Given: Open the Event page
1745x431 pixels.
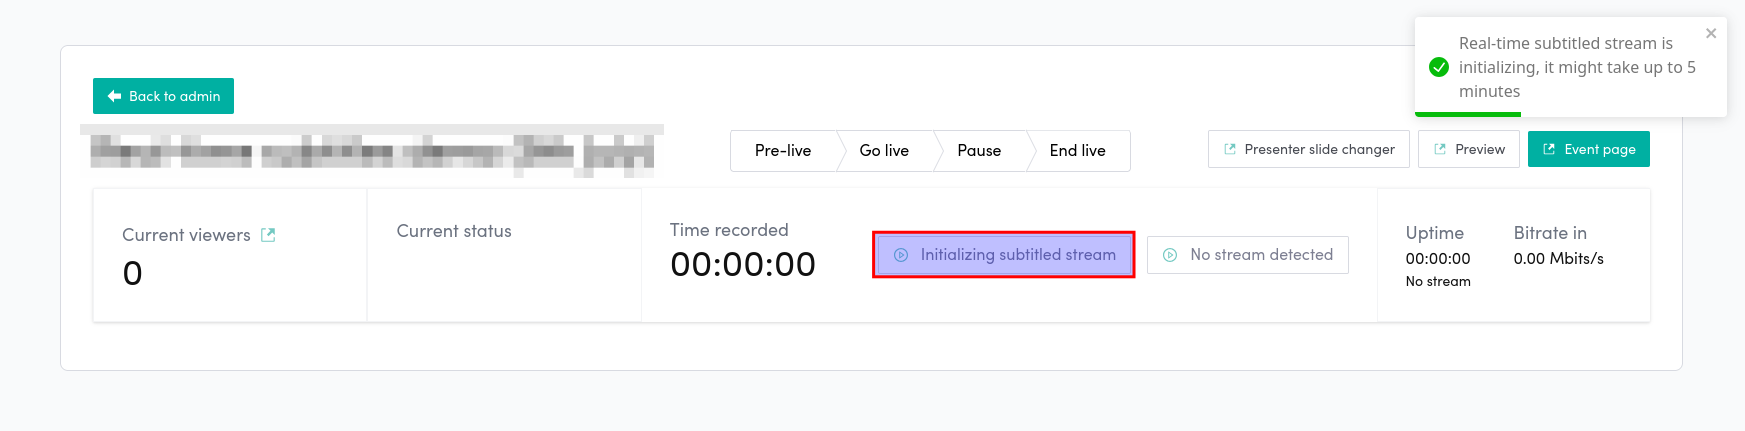Looking at the screenshot, I should [x=1588, y=149].
